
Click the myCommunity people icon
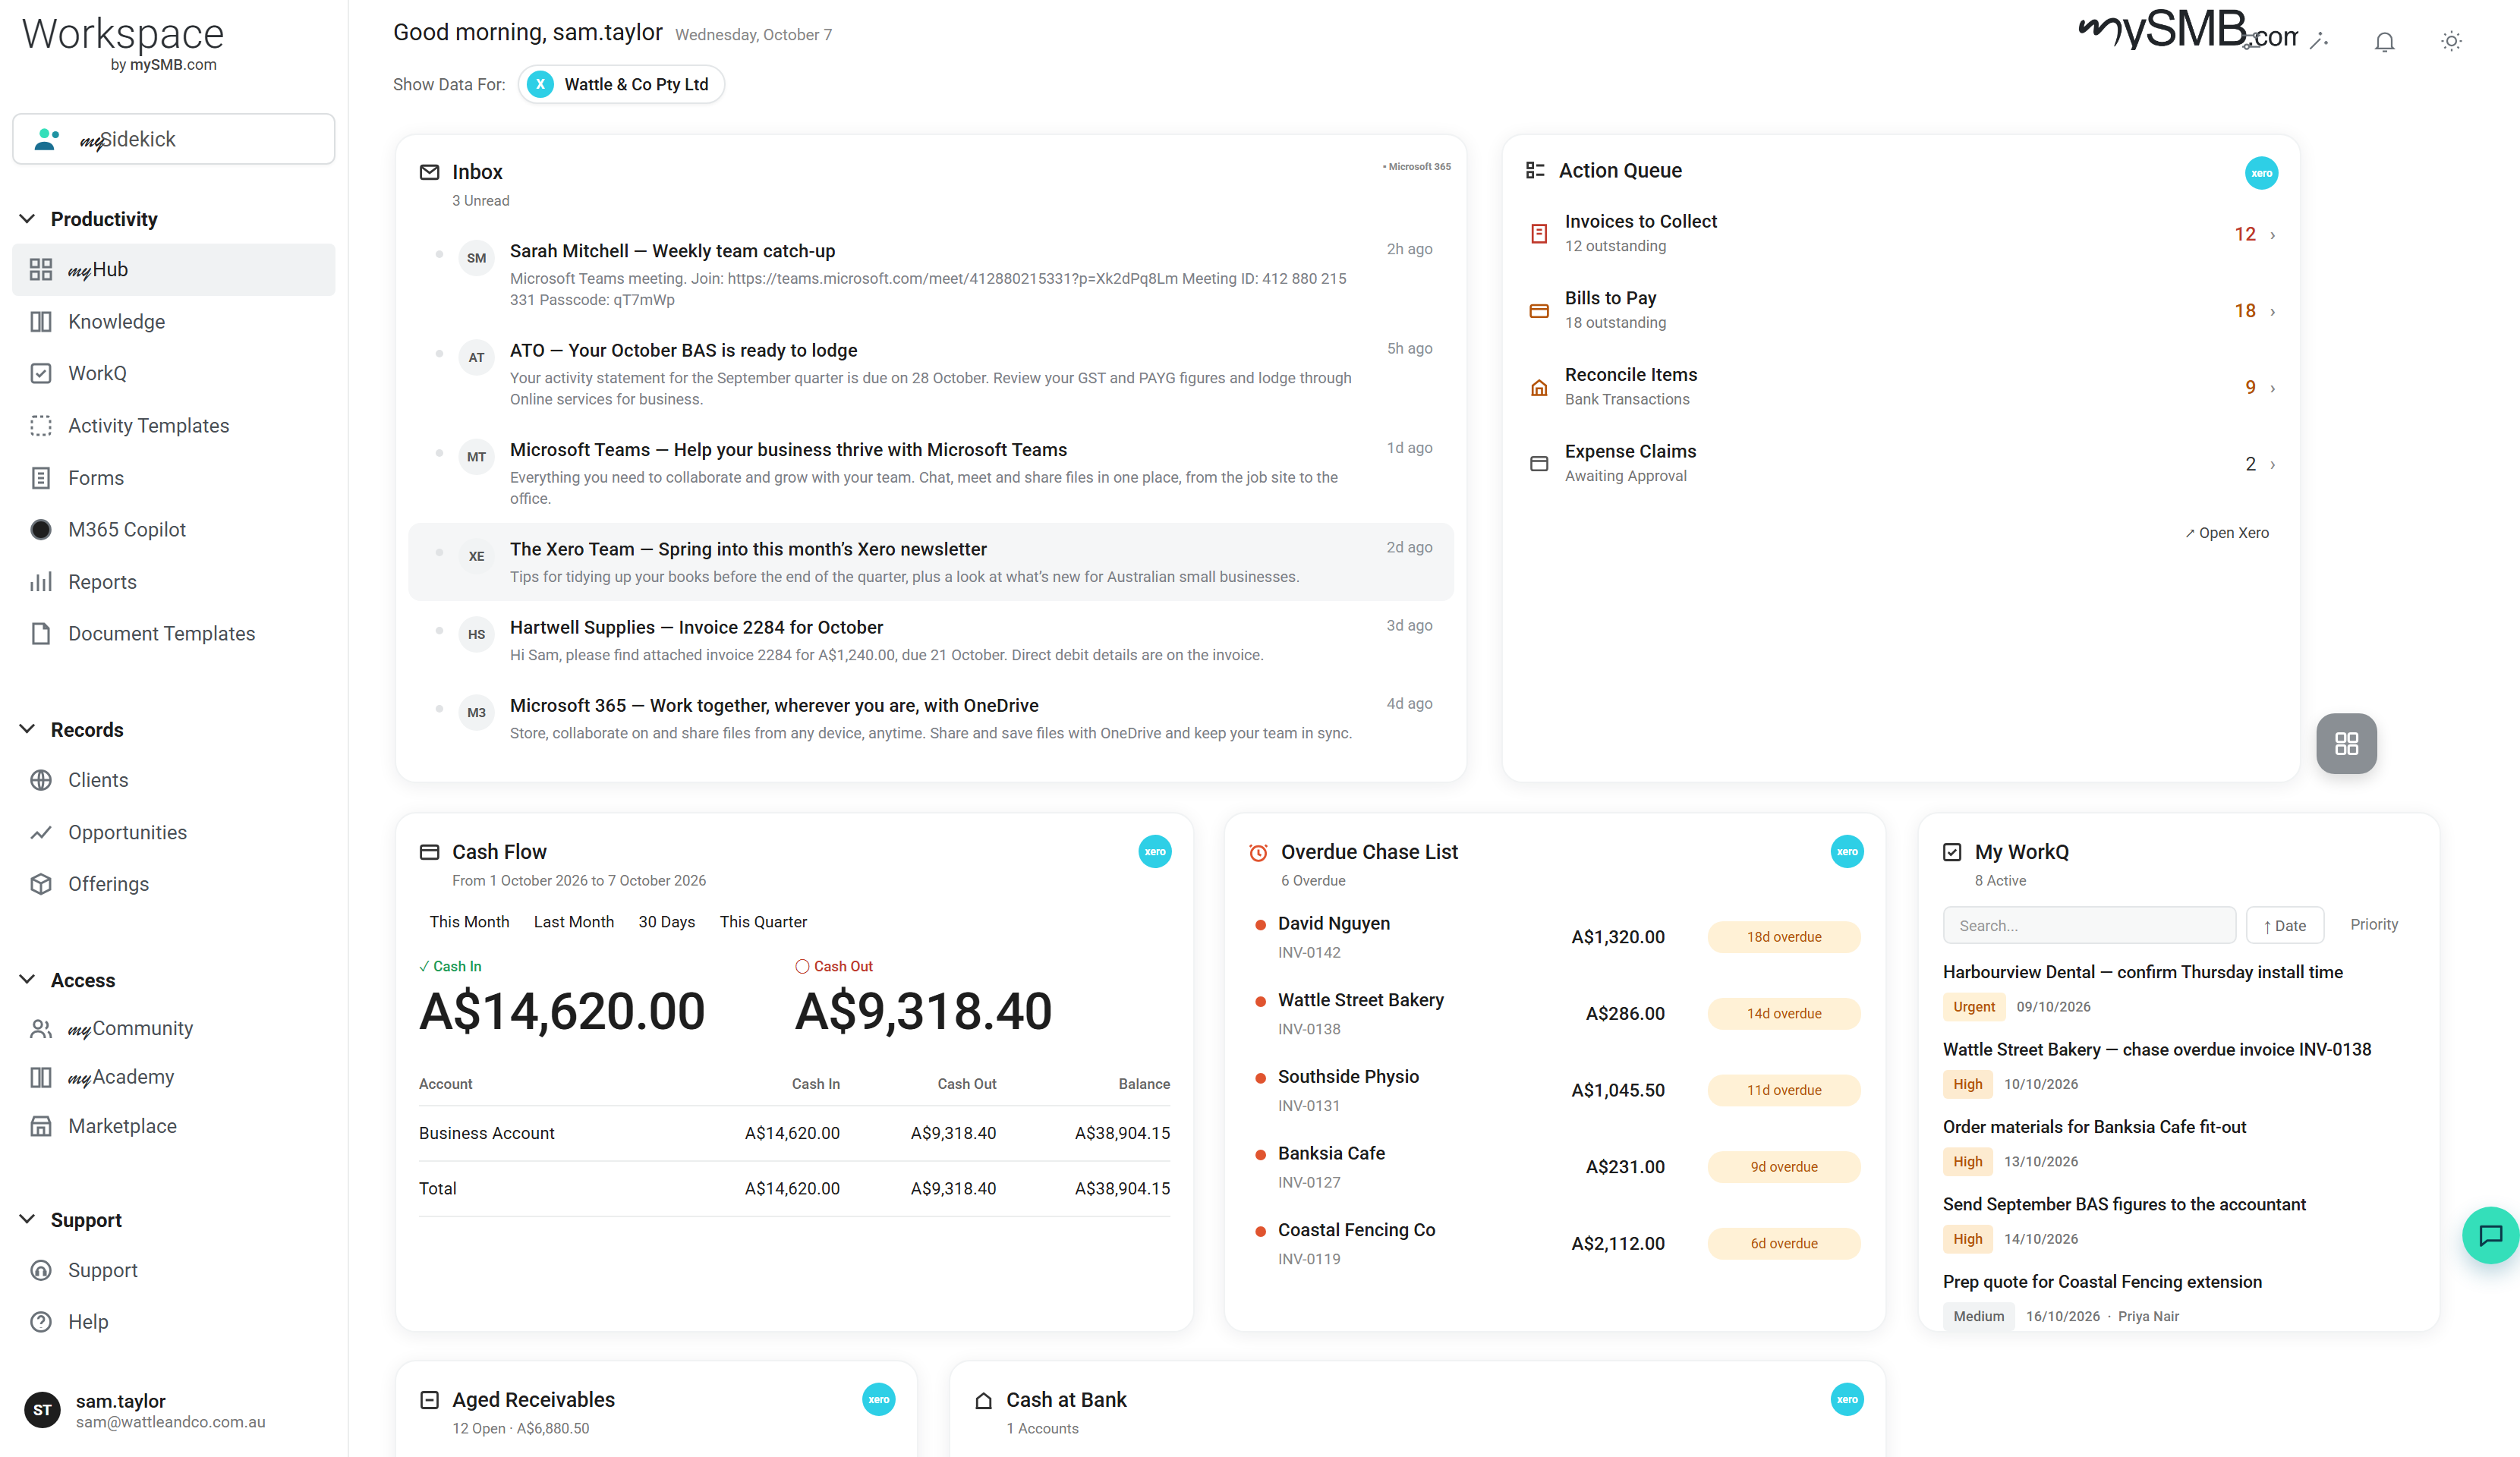pyautogui.click(x=41, y=1029)
